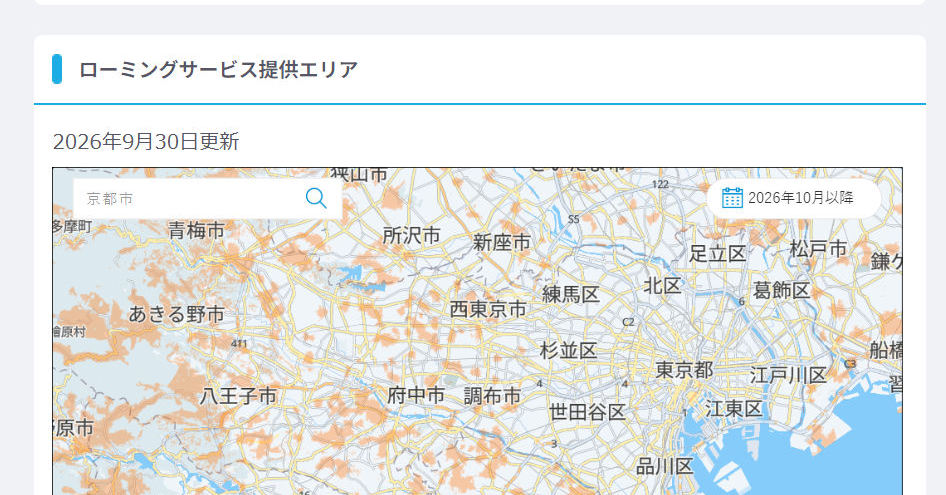The width and height of the screenshot is (946, 495).
Task: Click the 青梅市 label on map
Action: click(196, 230)
